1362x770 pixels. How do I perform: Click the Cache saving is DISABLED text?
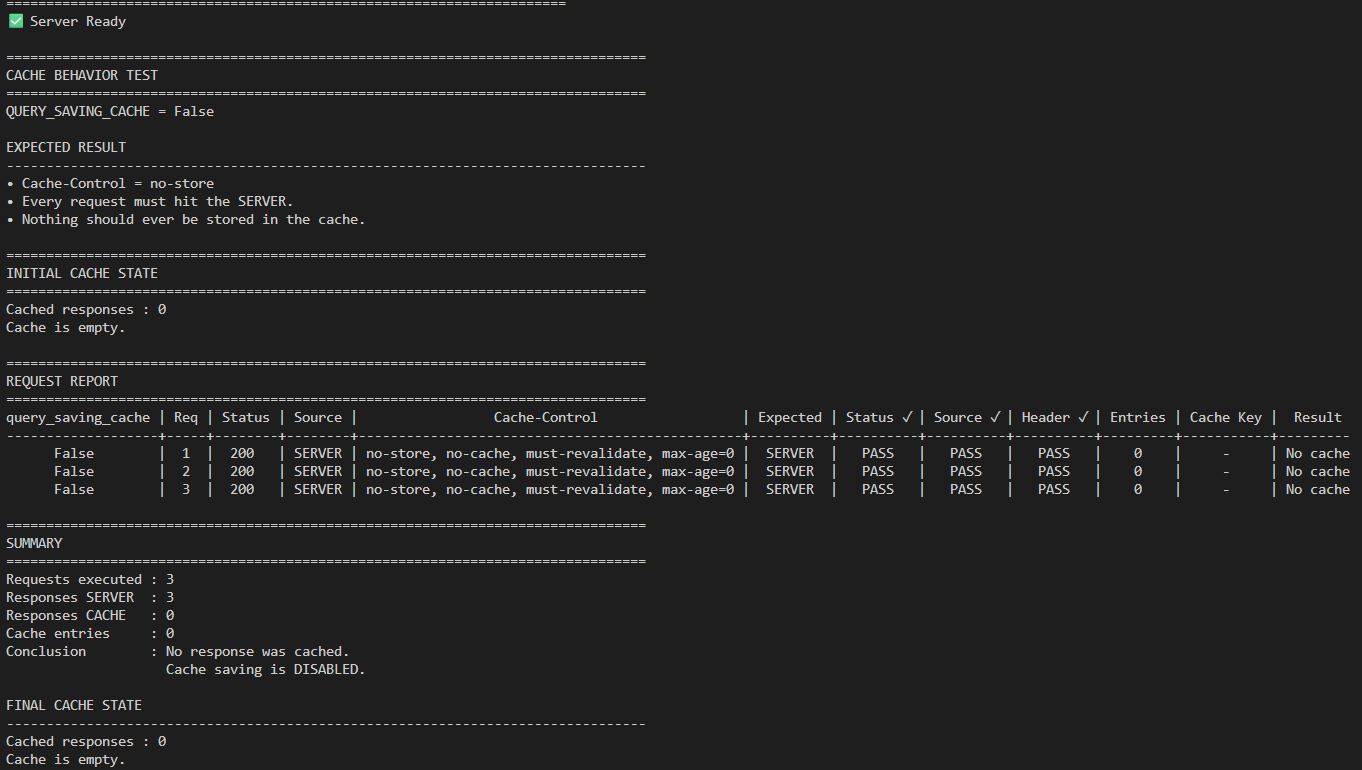coord(266,669)
